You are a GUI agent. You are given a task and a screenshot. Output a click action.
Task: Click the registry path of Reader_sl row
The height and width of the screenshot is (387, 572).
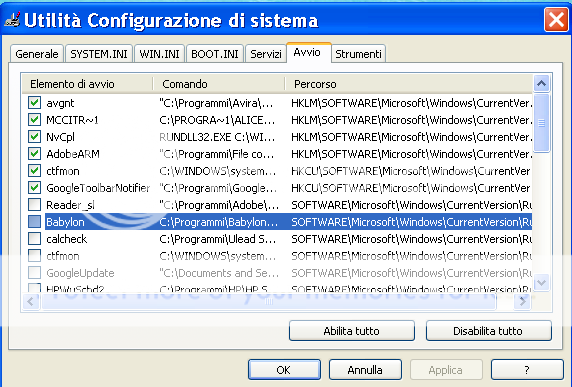point(411,205)
